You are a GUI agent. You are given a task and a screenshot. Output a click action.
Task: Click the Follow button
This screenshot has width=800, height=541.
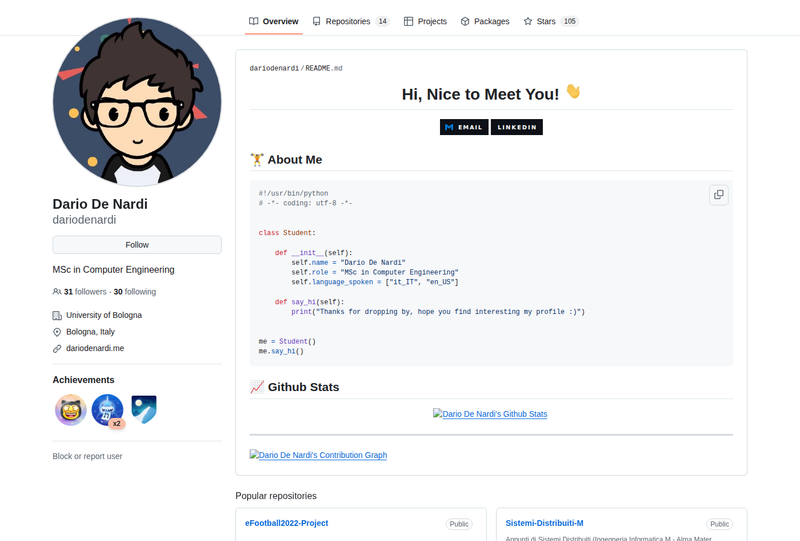coord(137,245)
